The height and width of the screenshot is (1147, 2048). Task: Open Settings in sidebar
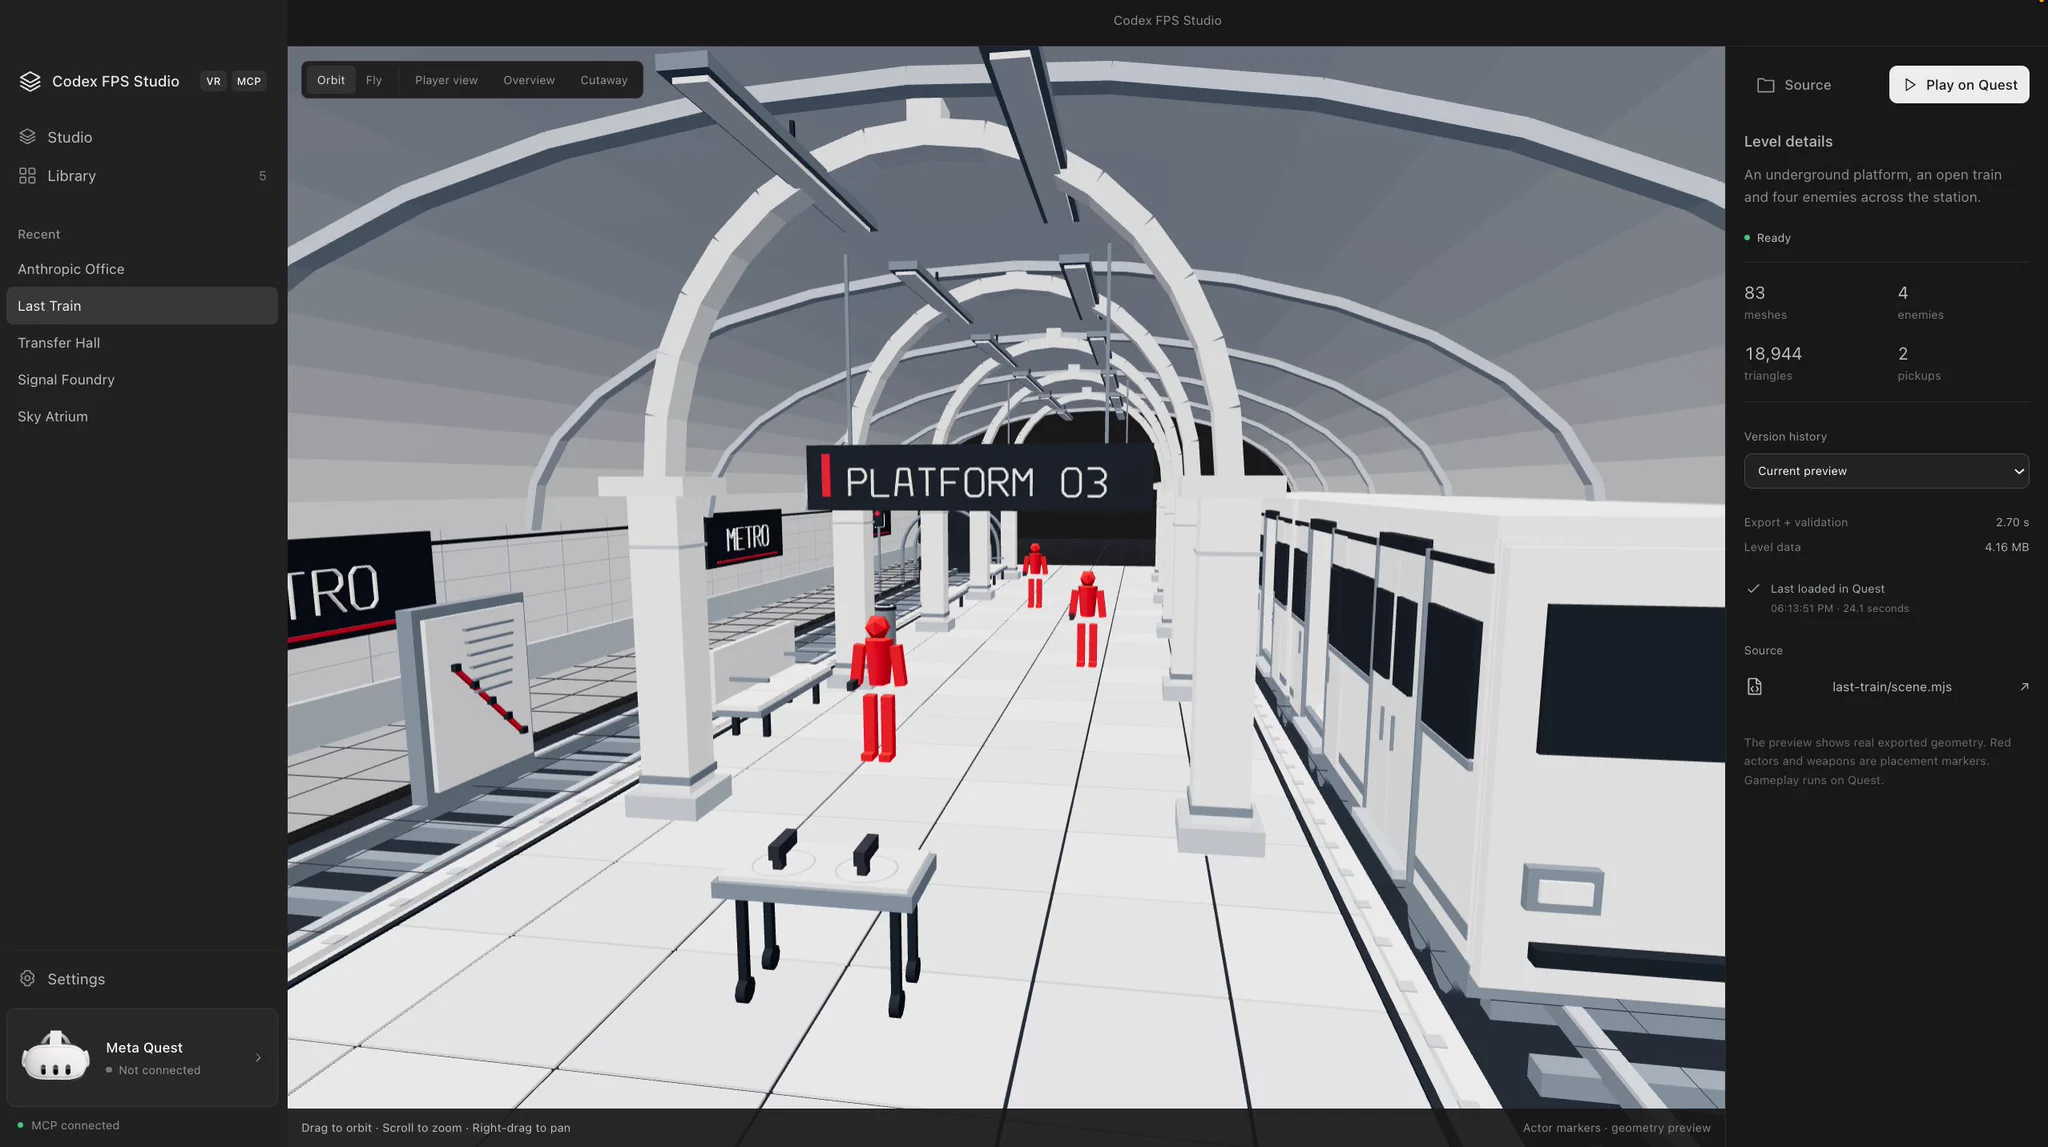(142, 979)
